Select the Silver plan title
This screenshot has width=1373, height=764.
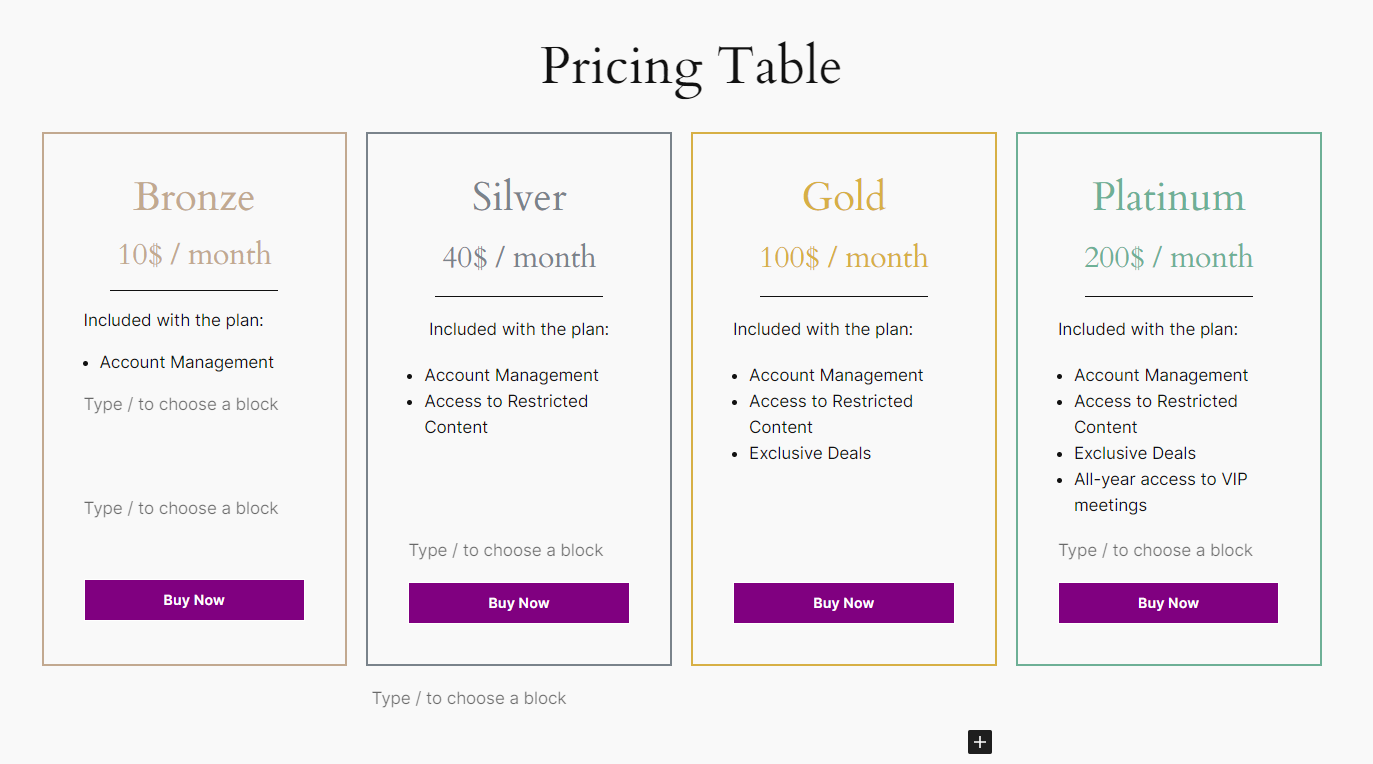coord(519,196)
